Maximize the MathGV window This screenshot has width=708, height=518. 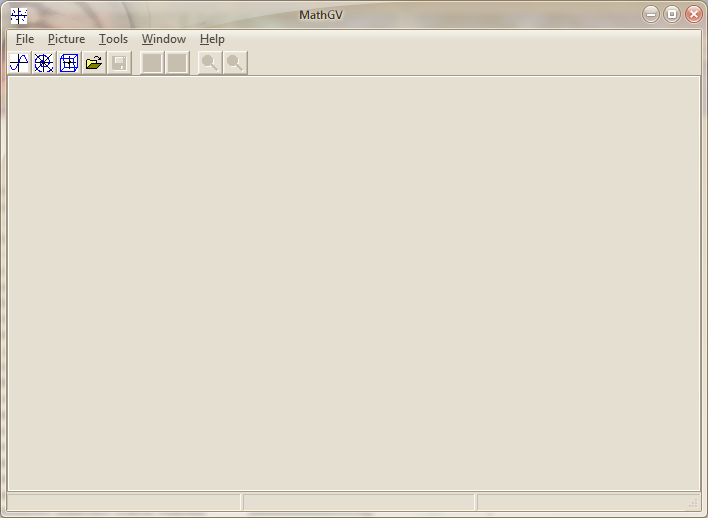click(672, 14)
